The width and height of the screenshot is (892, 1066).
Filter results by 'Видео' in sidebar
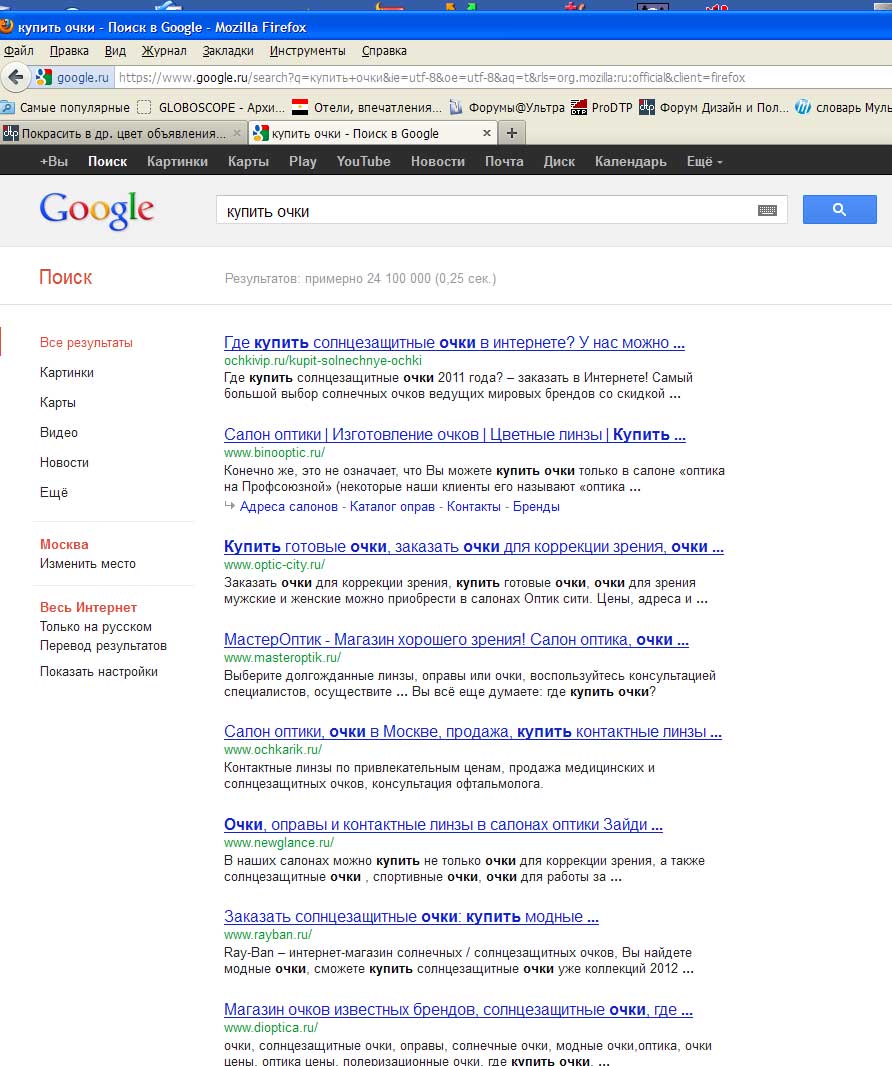tap(58, 432)
